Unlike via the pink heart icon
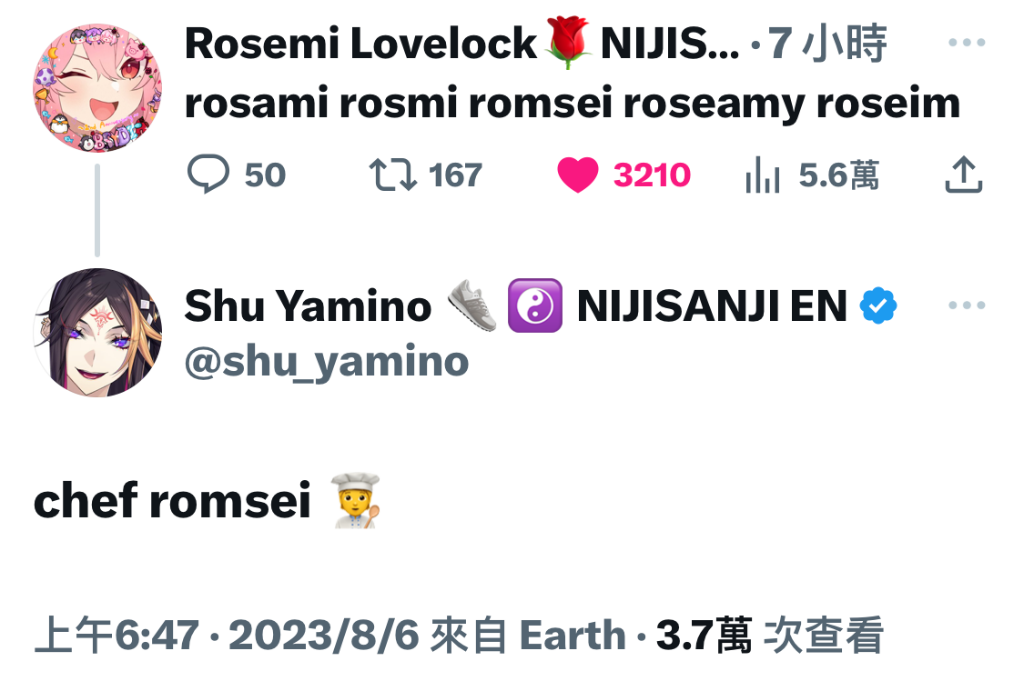 pyautogui.click(x=577, y=175)
